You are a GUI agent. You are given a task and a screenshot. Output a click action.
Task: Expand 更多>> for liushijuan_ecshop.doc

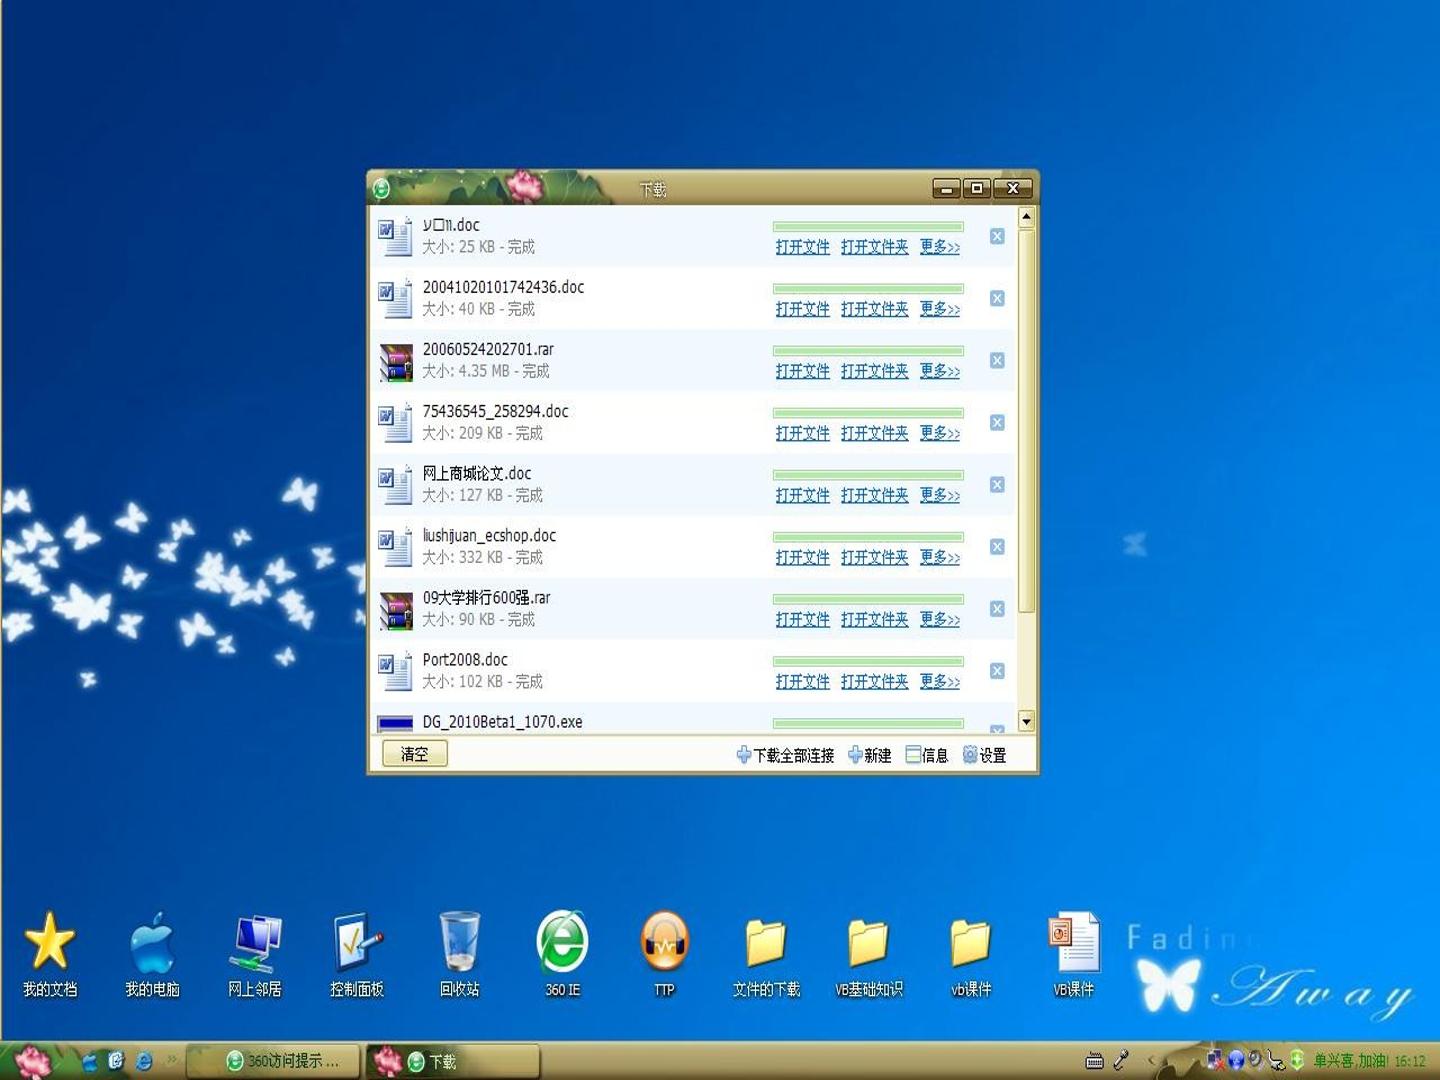point(940,557)
